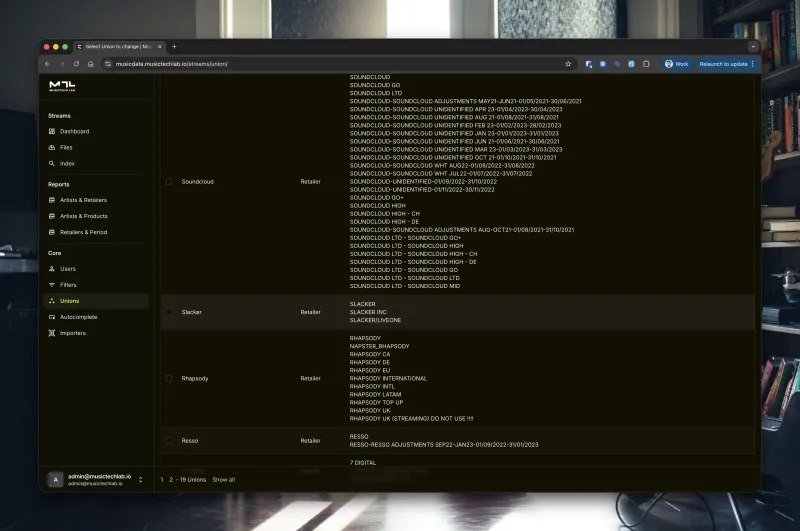Click NAPSTER_RHAPSODY alias text
The height and width of the screenshot is (531, 800).
point(380,346)
